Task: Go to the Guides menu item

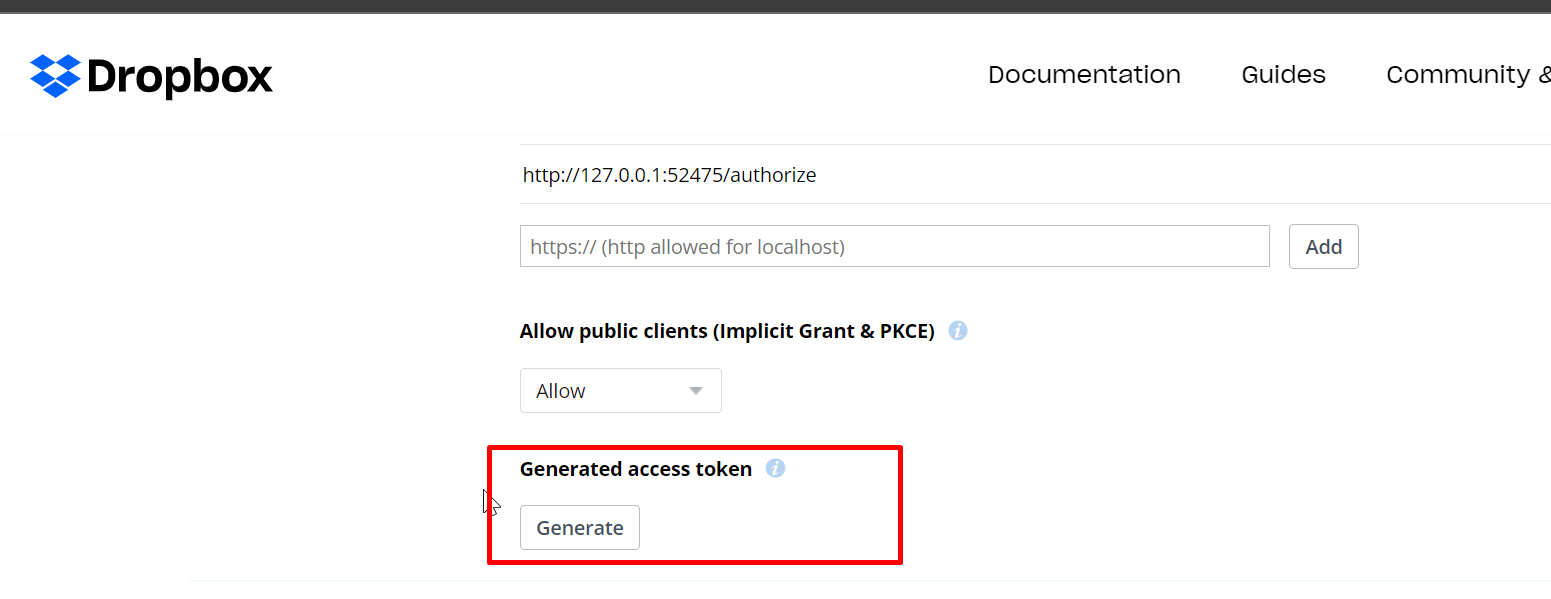Action: click(x=1283, y=75)
